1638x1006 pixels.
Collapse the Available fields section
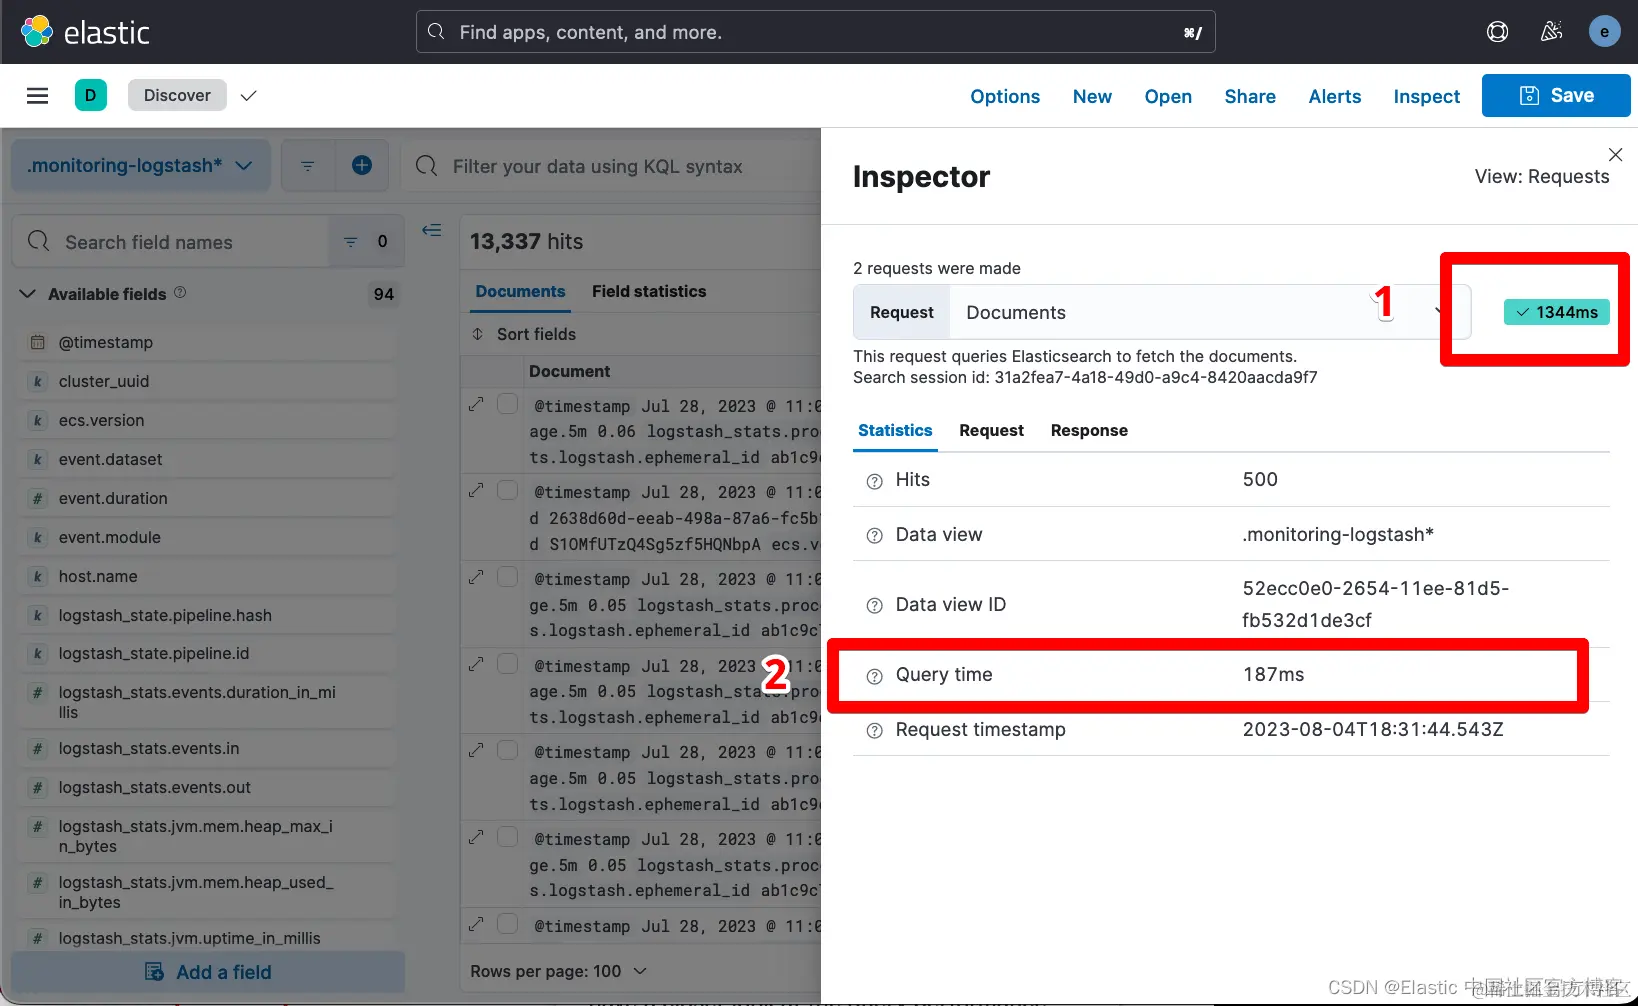[28, 294]
